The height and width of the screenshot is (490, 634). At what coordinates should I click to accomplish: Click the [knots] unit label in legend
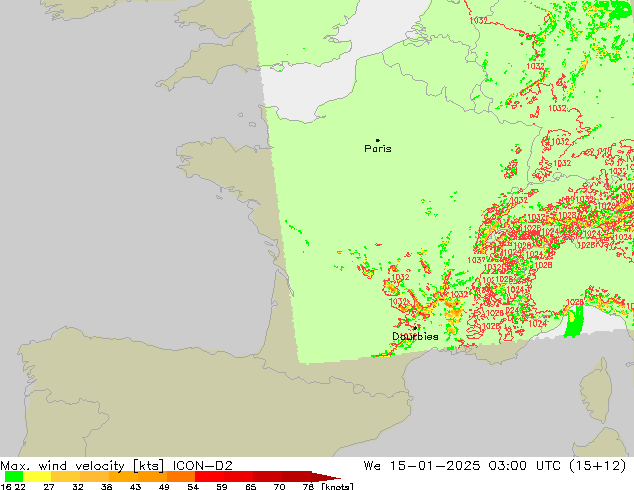(337, 487)
